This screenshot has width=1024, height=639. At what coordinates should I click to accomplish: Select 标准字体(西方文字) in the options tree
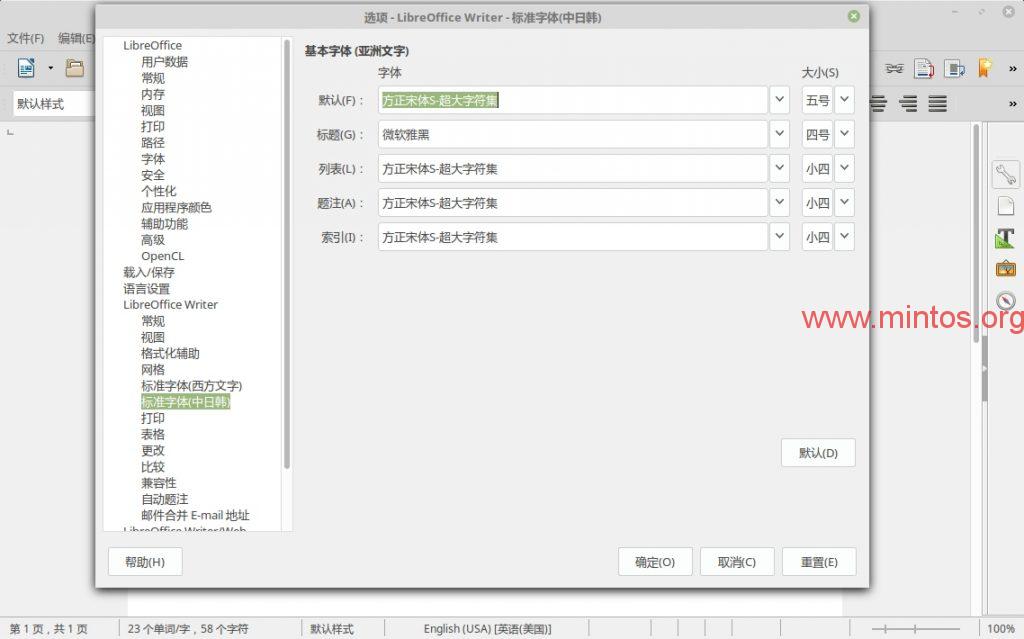click(191, 386)
